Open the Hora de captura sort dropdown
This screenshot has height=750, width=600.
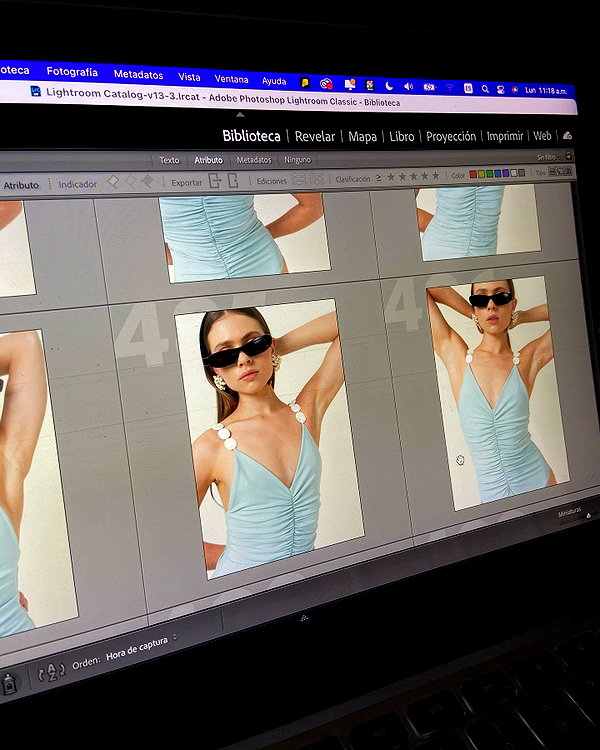[141, 647]
